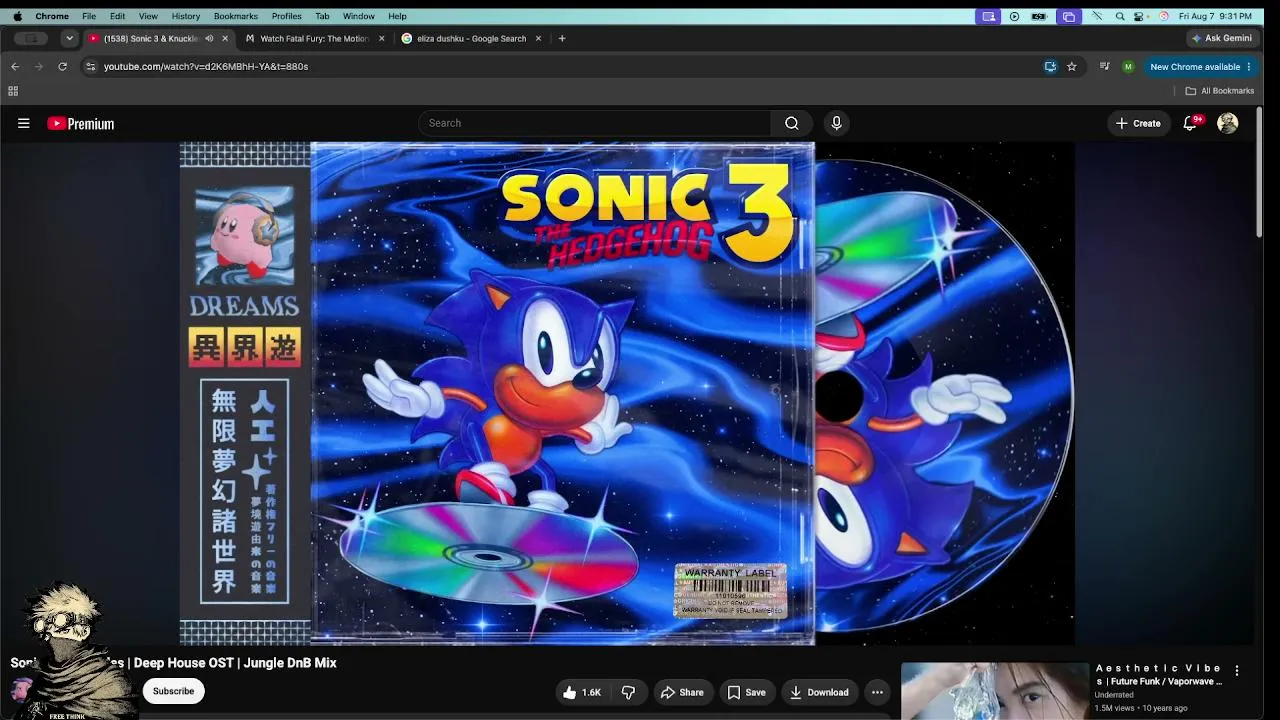
Task: Go forward in browser history
Action: 39,66
